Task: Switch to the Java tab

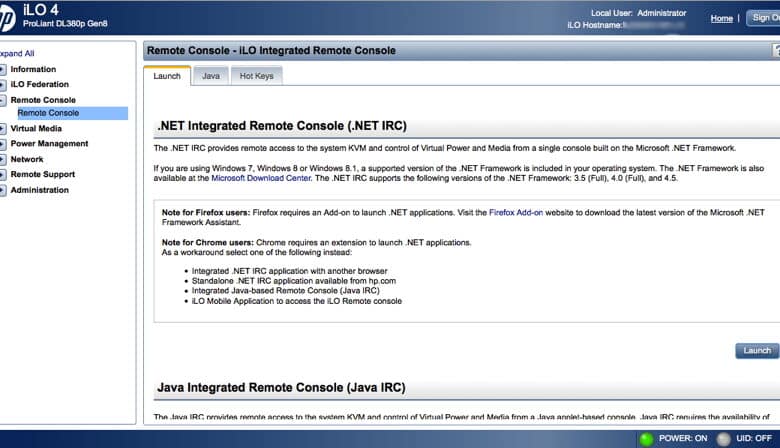Action: pyautogui.click(x=211, y=76)
